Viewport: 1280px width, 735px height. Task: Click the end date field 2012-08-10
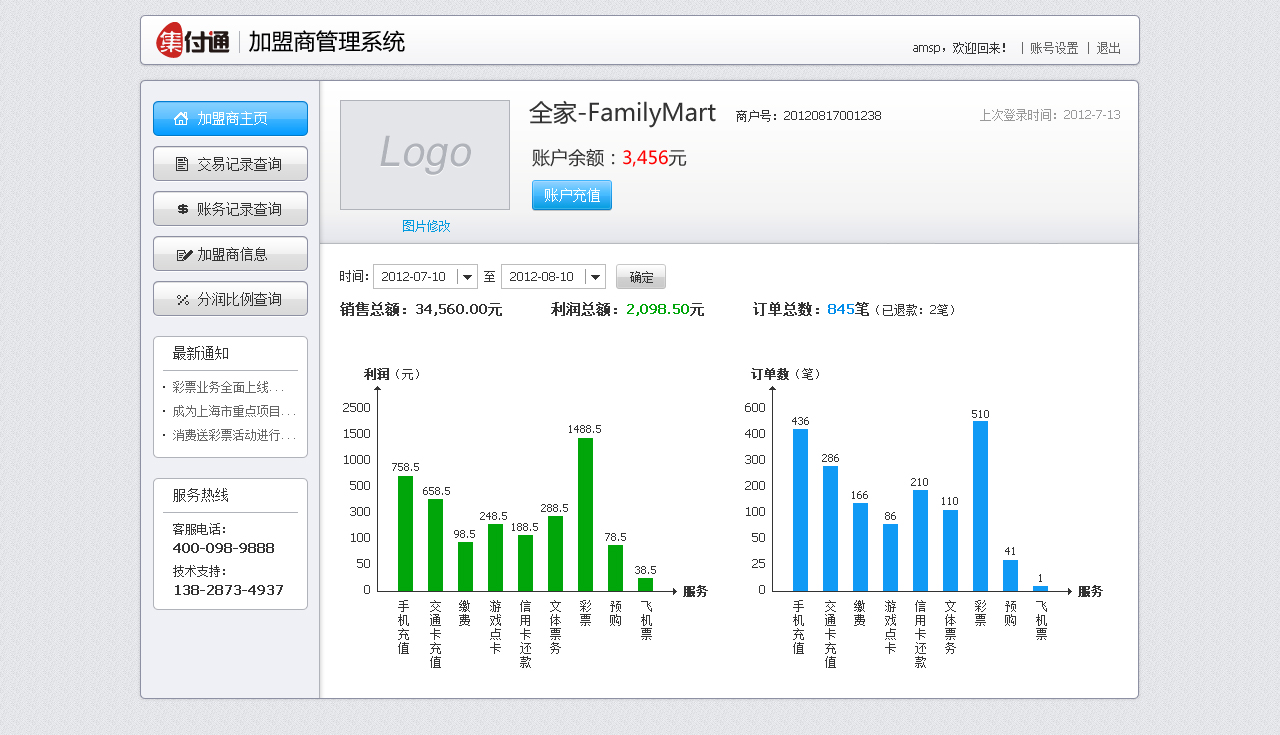click(553, 277)
